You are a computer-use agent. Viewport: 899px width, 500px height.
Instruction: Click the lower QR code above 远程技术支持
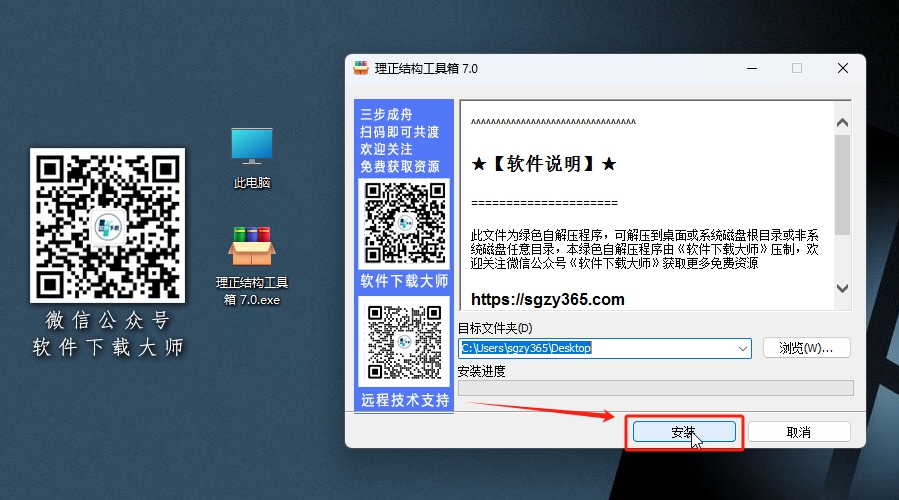[x=405, y=342]
